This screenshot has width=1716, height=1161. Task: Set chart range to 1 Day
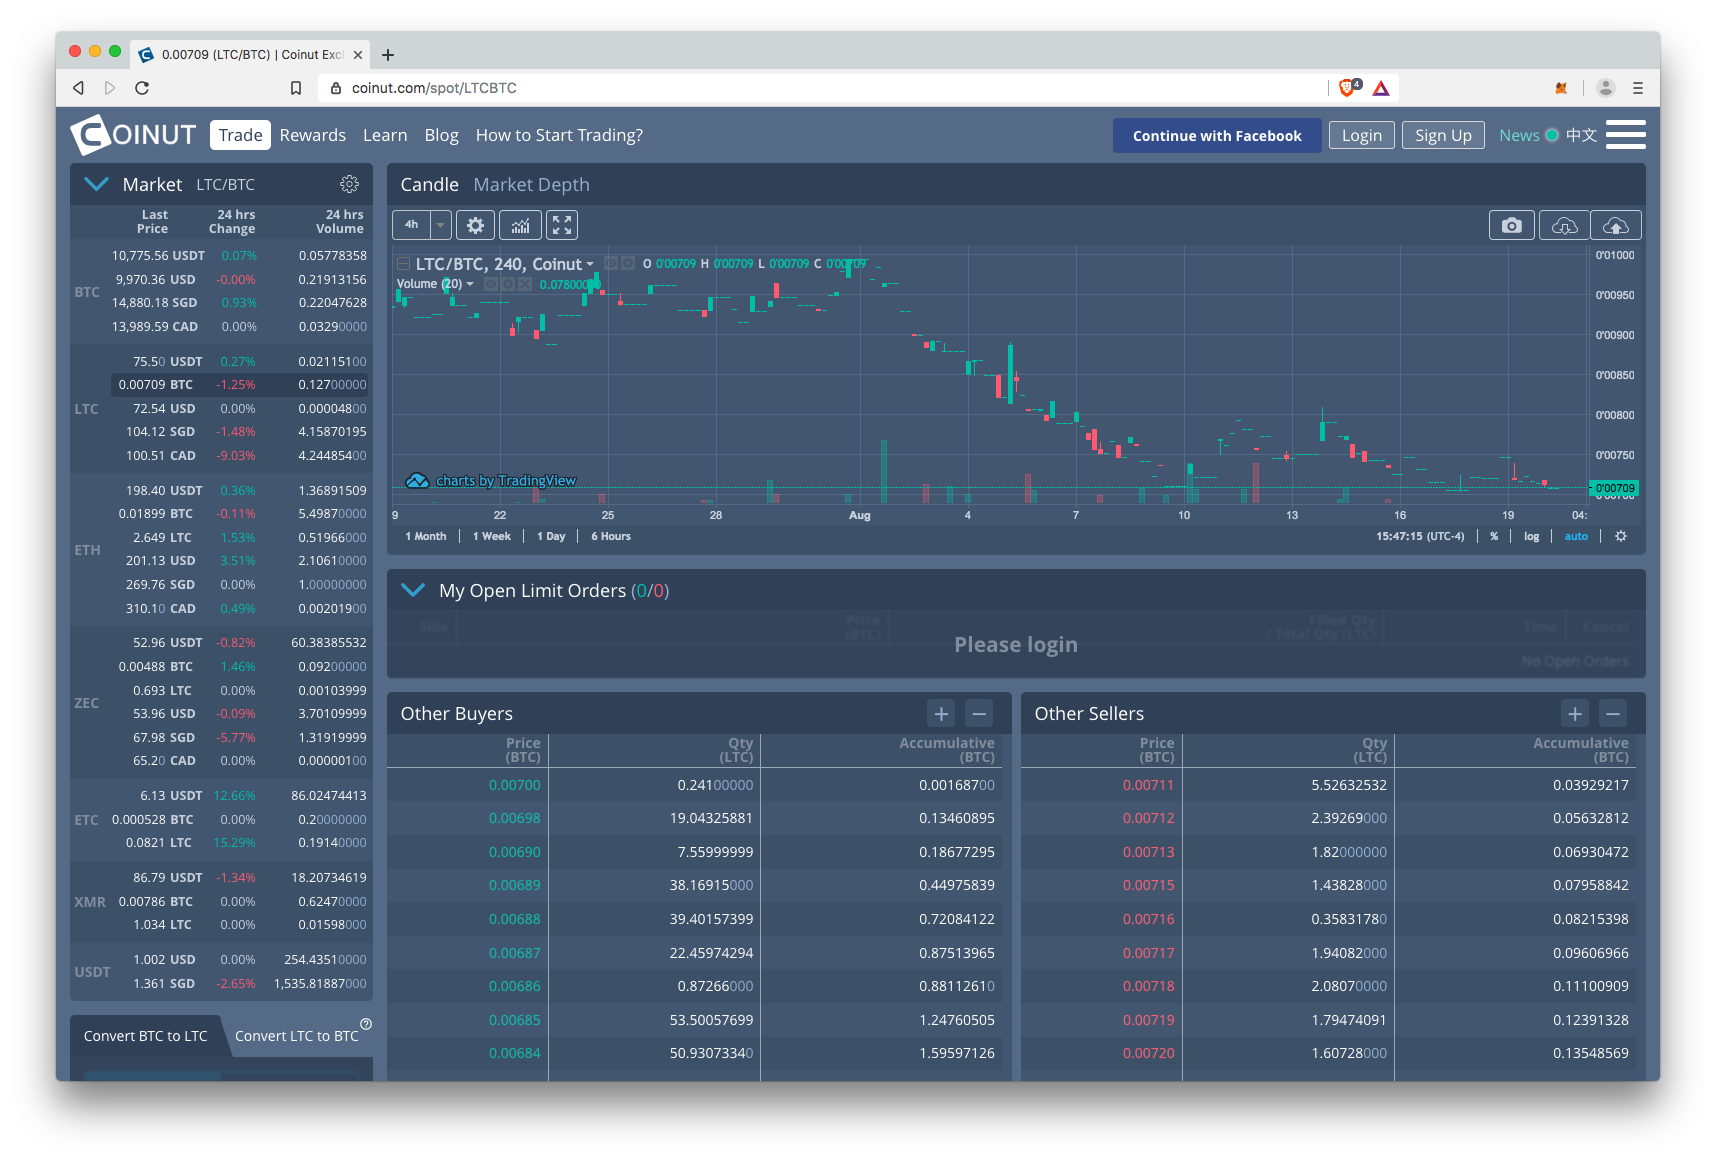pos(551,536)
